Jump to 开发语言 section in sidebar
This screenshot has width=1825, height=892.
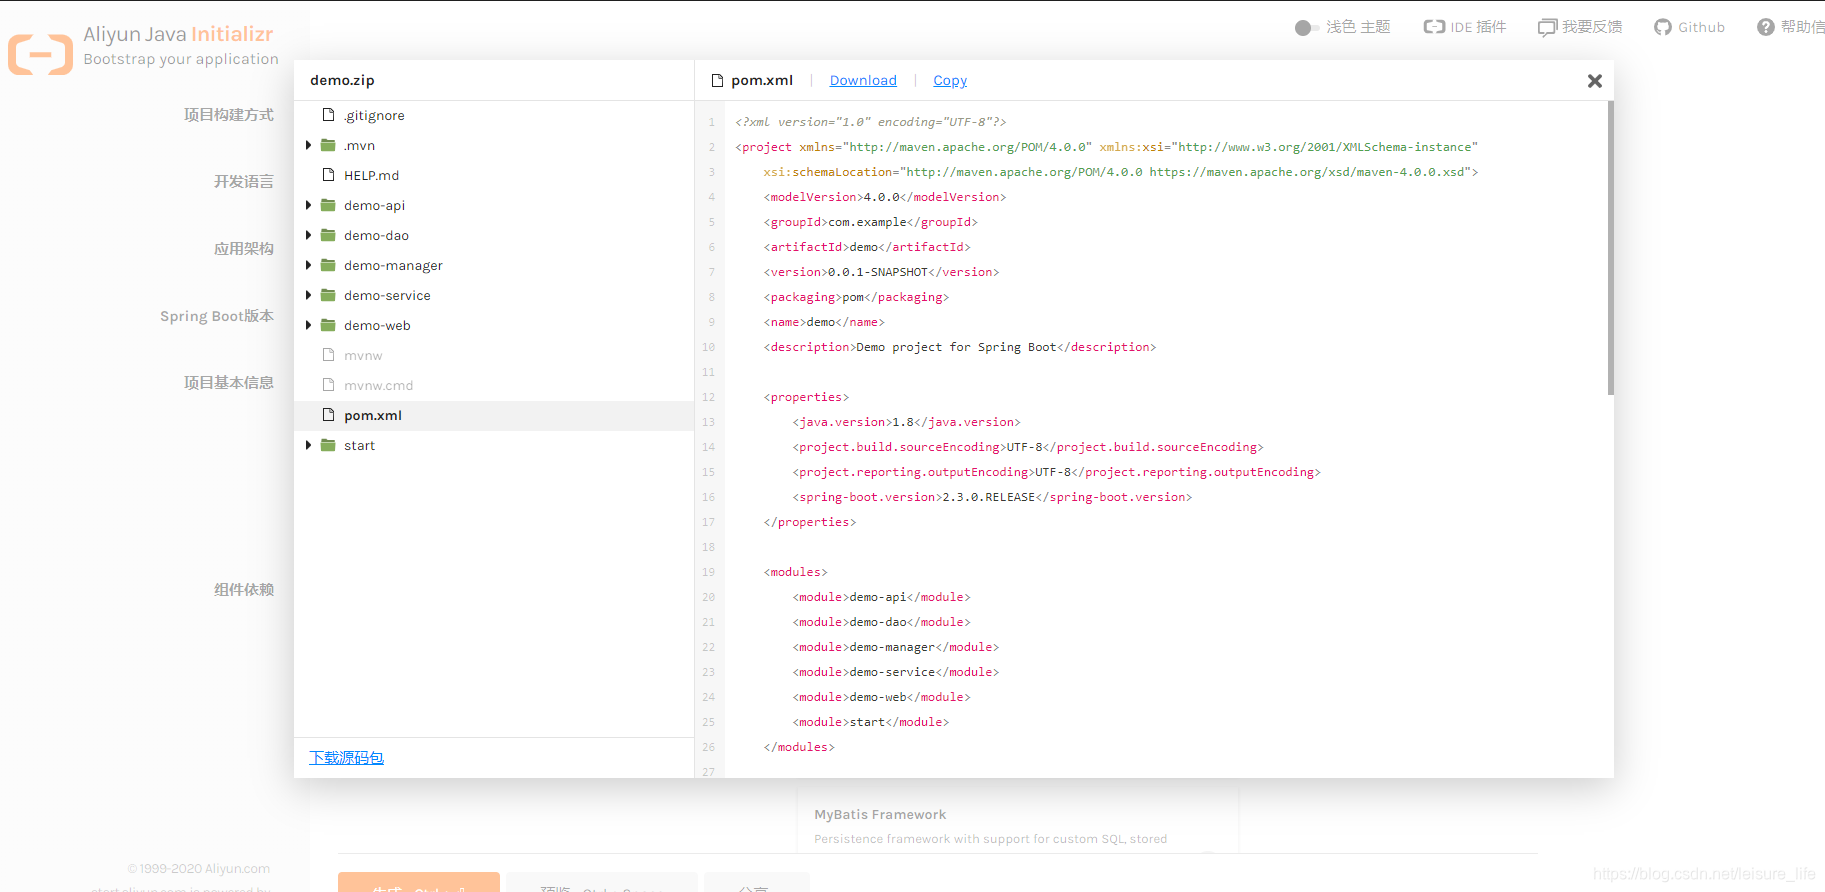(243, 182)
